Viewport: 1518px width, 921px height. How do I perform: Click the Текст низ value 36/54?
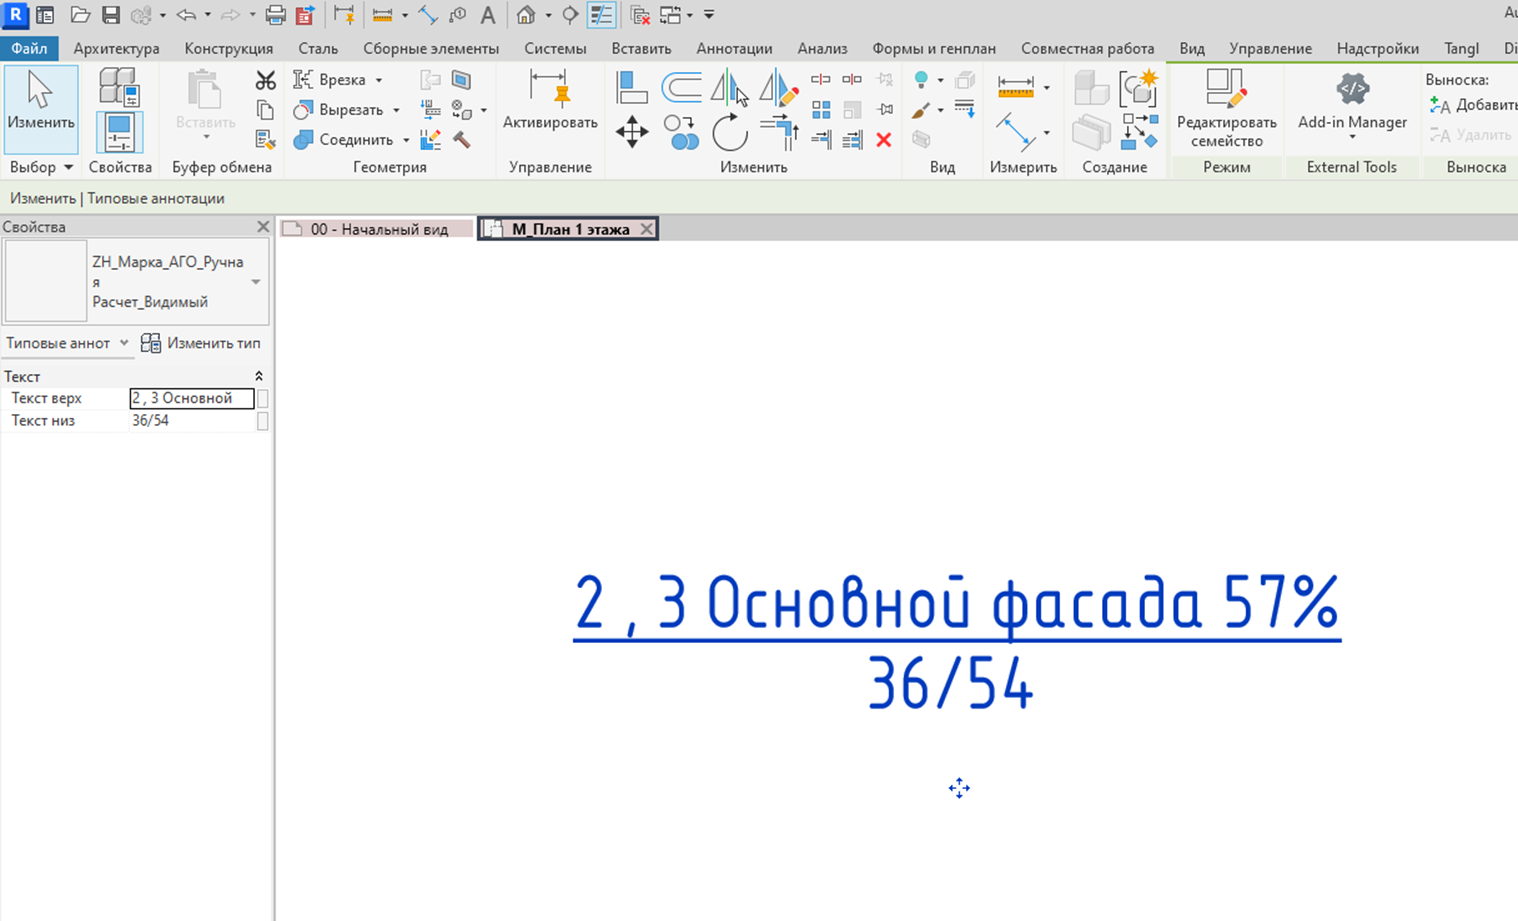[192, 421]
